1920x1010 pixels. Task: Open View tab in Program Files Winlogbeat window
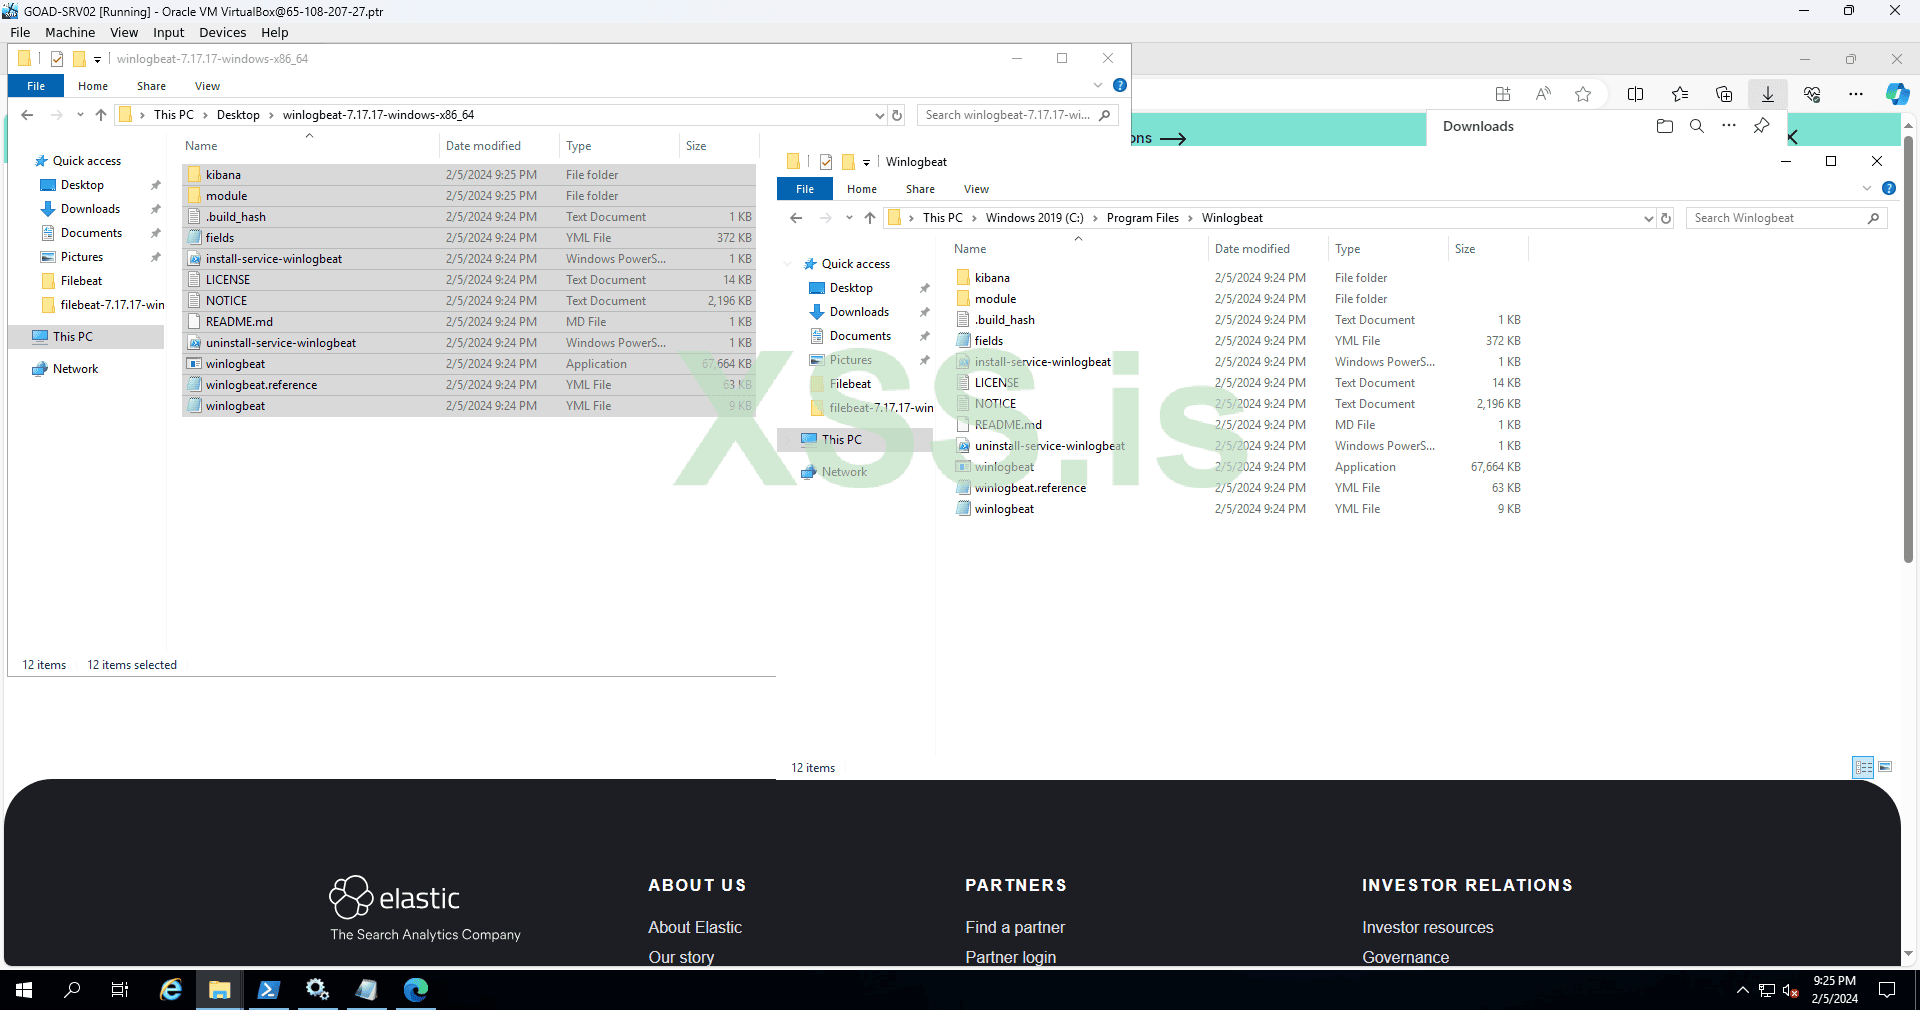976,189
